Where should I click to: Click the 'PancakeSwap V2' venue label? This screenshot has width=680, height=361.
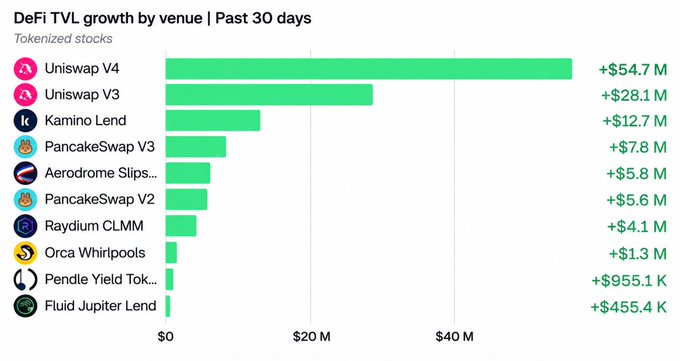(x=100, y=200)
